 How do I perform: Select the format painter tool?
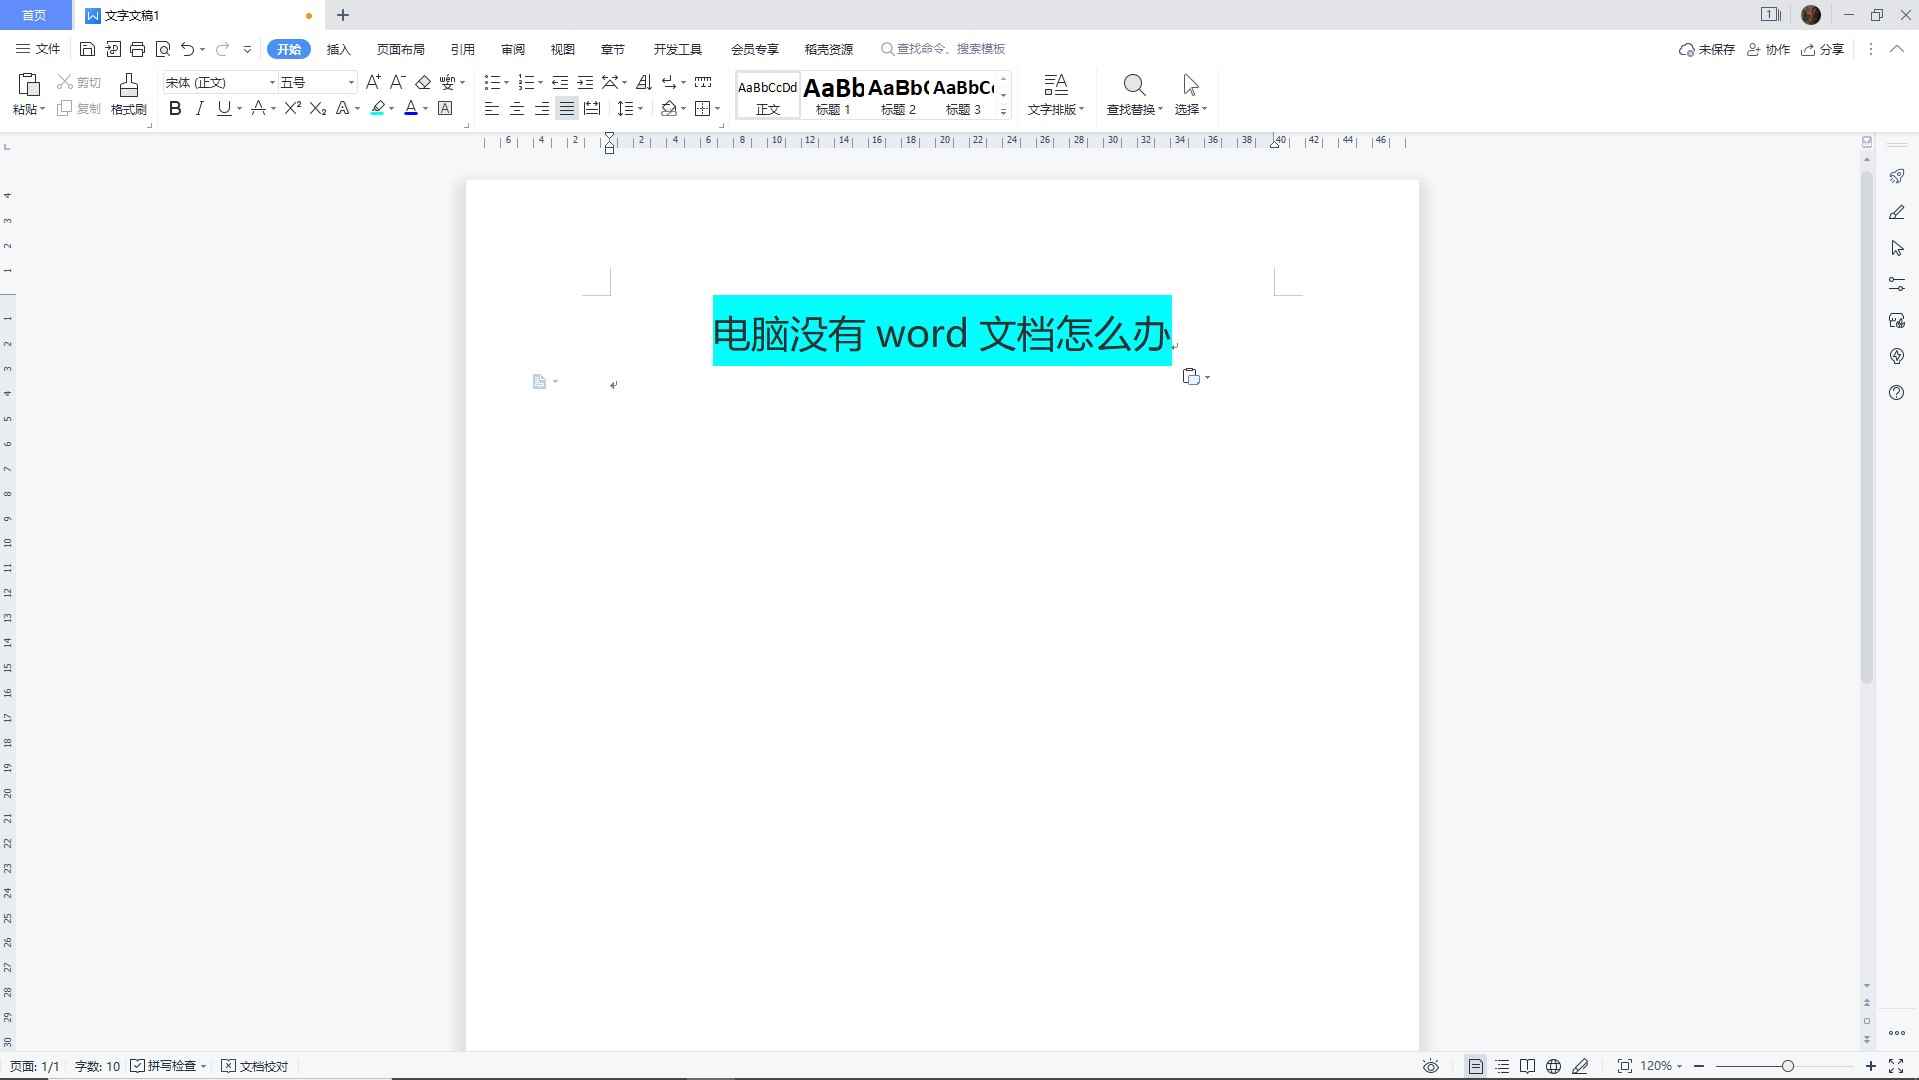click(127, 95)
